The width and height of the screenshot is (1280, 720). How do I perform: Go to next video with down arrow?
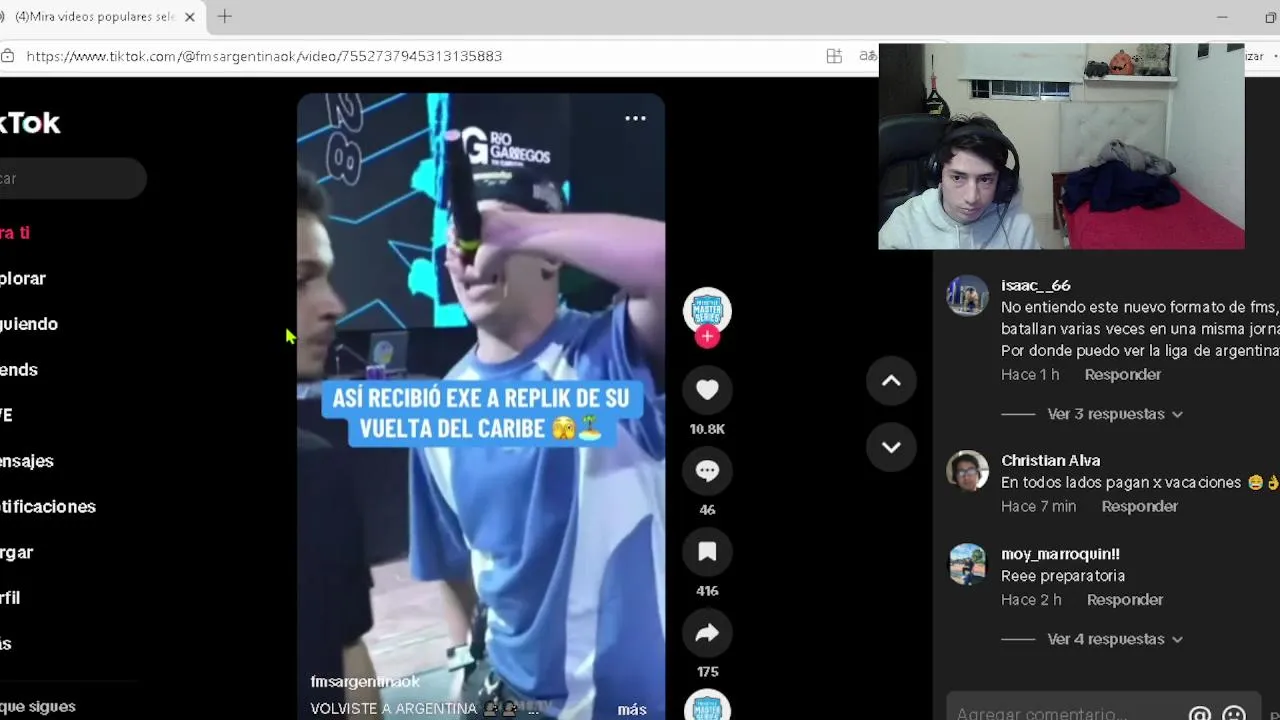click(x=891, y=447)
